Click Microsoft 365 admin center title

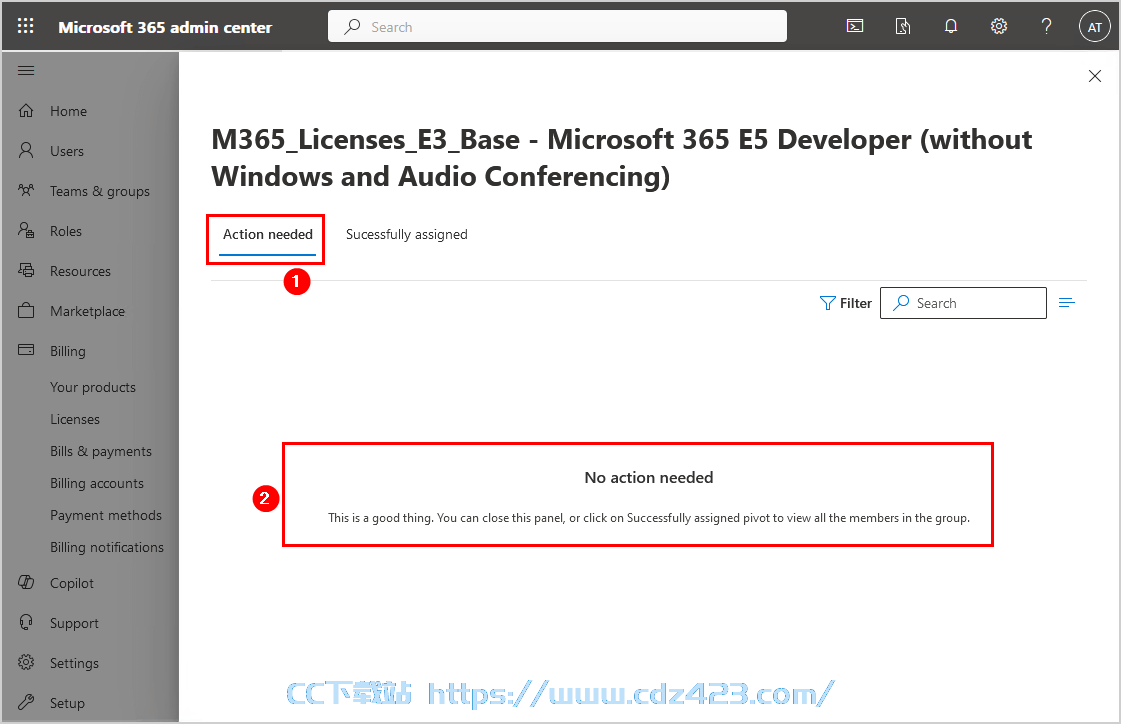(x=164, y=27)
